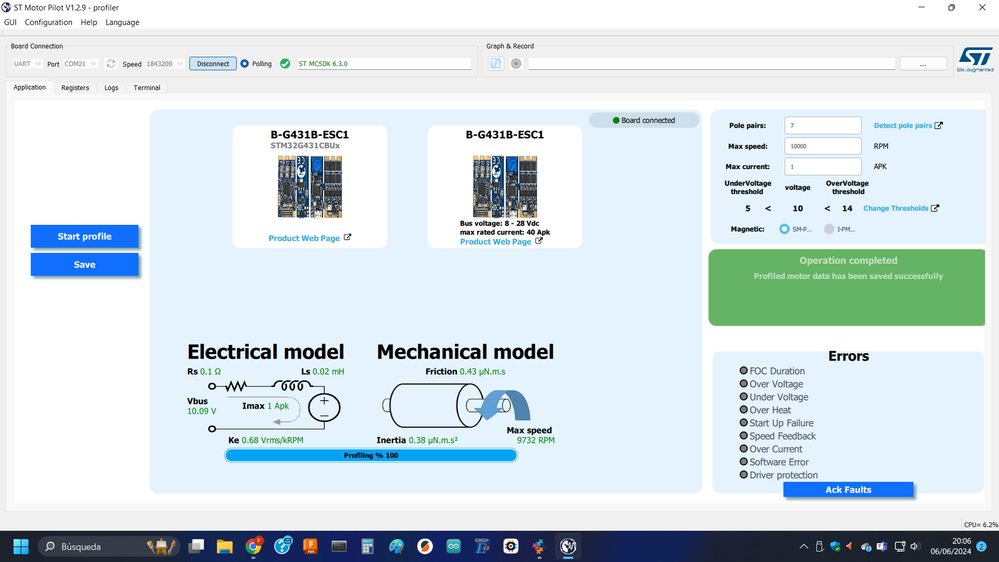
Task: Click the record file browse button
Action: click(923, 64)
